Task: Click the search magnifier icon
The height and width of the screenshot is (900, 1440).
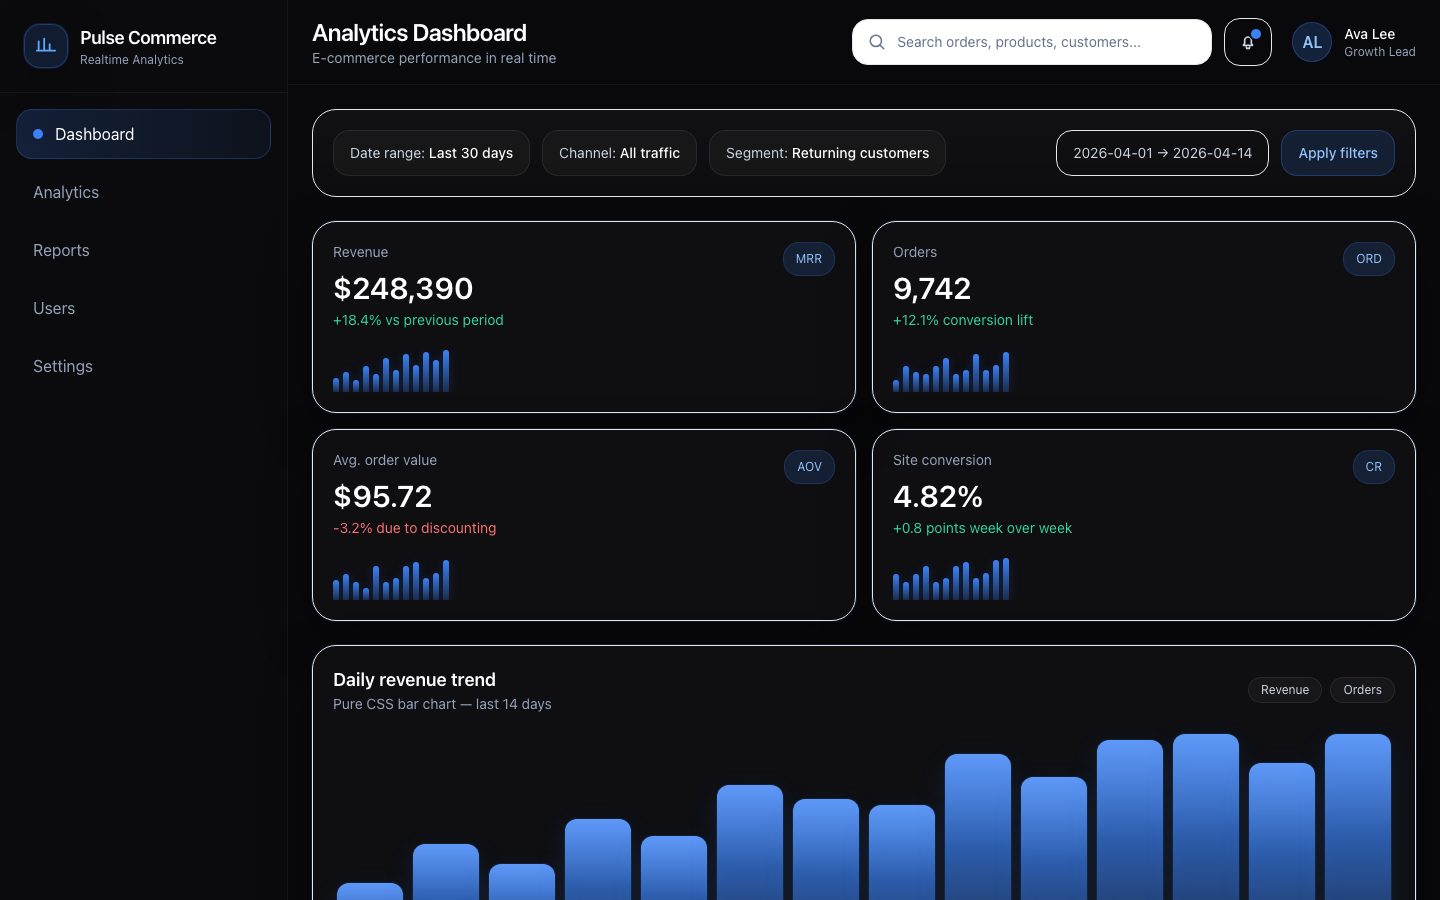Action: click(877, 42)
